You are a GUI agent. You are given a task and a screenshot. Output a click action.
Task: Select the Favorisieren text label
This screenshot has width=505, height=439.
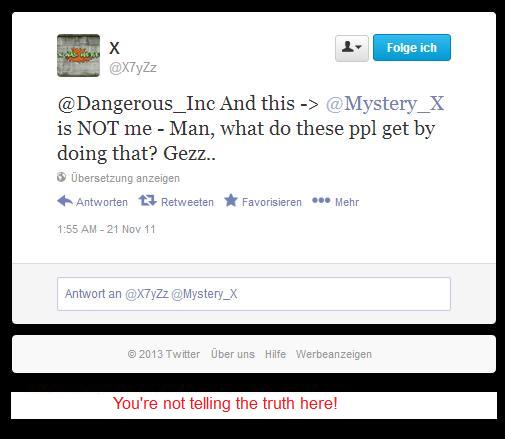tap(272, 202)
